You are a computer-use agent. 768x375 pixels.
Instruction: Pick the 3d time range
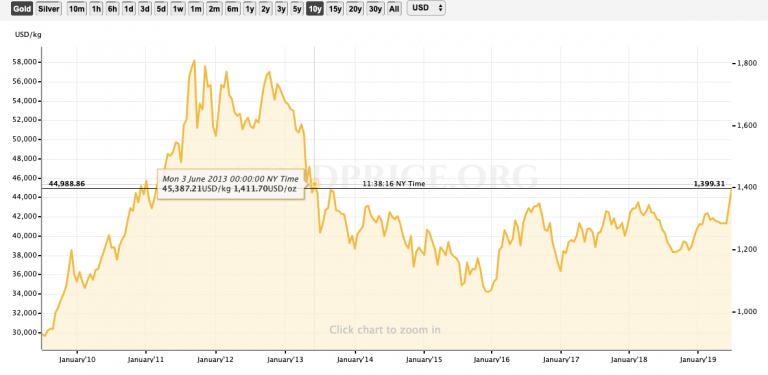(145, 9)
